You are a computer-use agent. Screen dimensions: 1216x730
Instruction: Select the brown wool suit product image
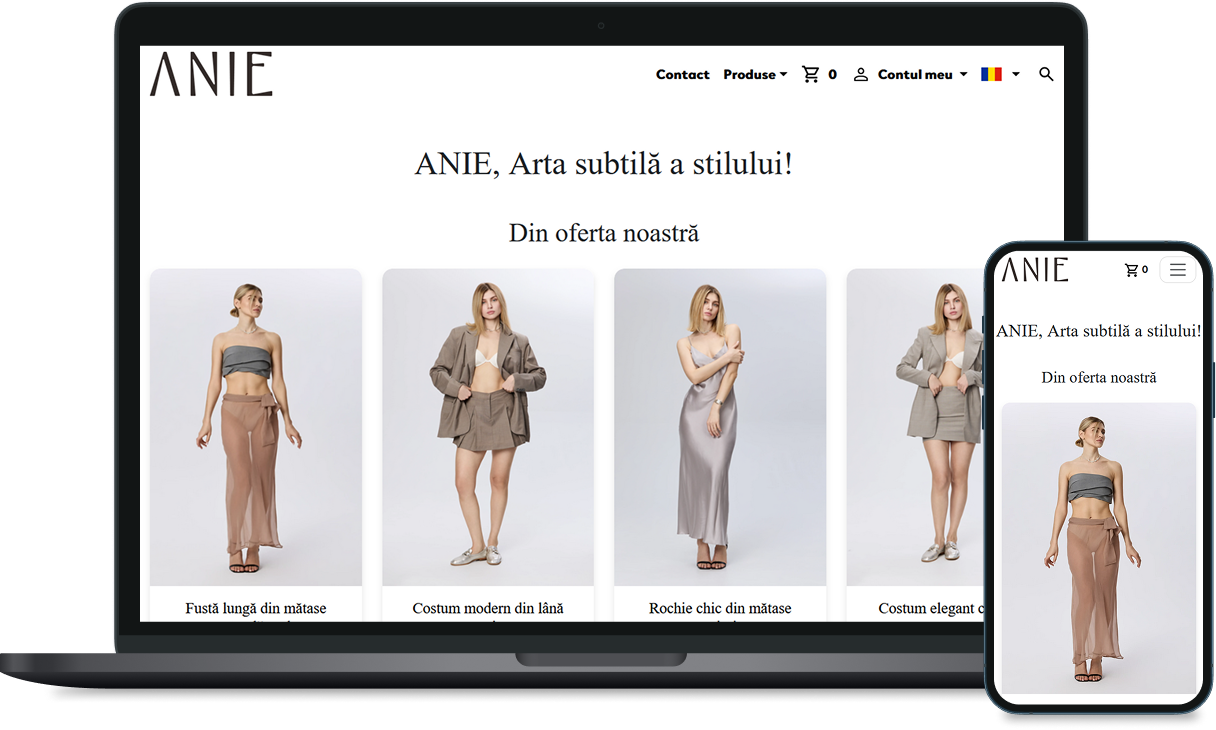pos(488,427)
